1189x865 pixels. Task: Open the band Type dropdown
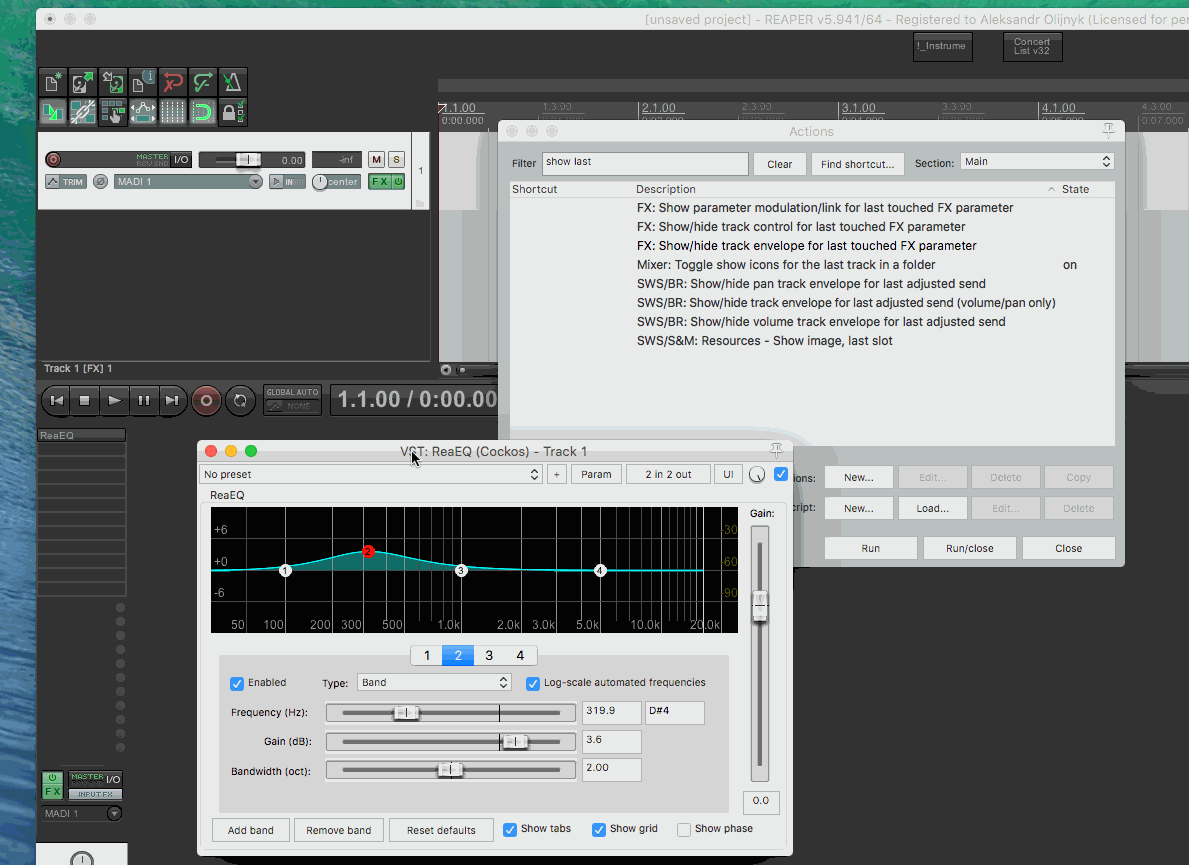(433, 683)
